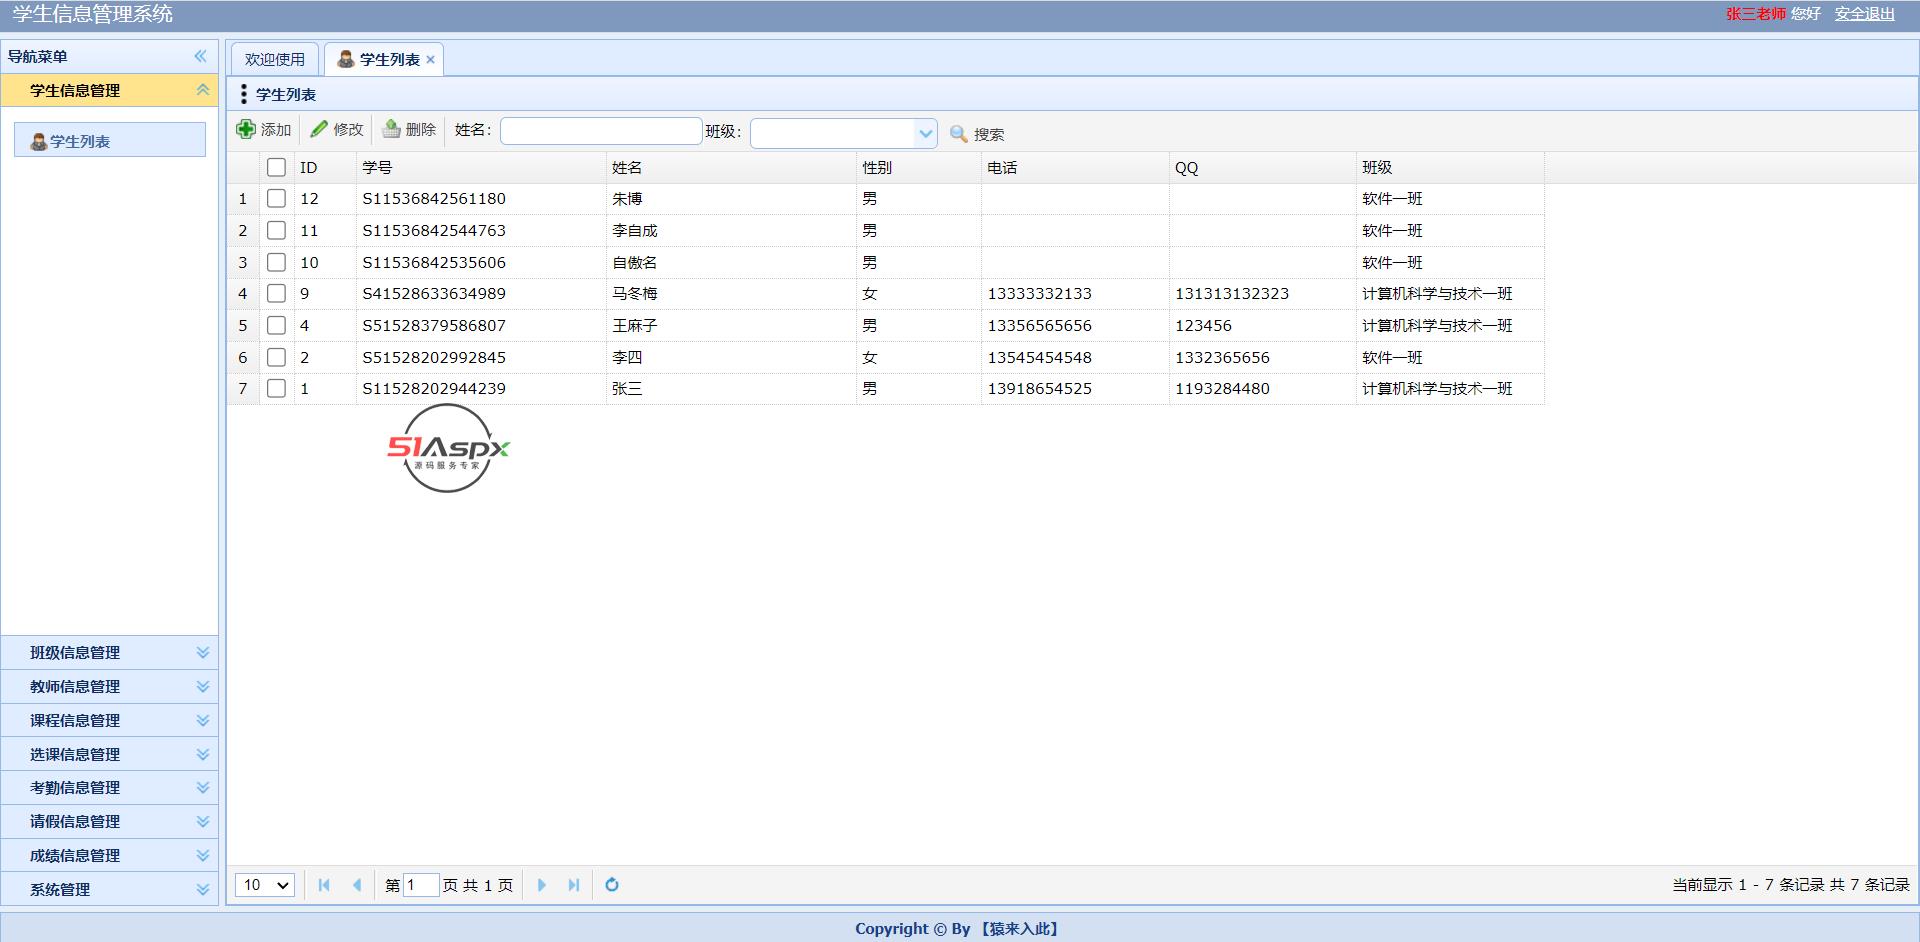Toggle the select-all header checkbox
This screenshot has height=942, width=1920.
coord(277,167)
